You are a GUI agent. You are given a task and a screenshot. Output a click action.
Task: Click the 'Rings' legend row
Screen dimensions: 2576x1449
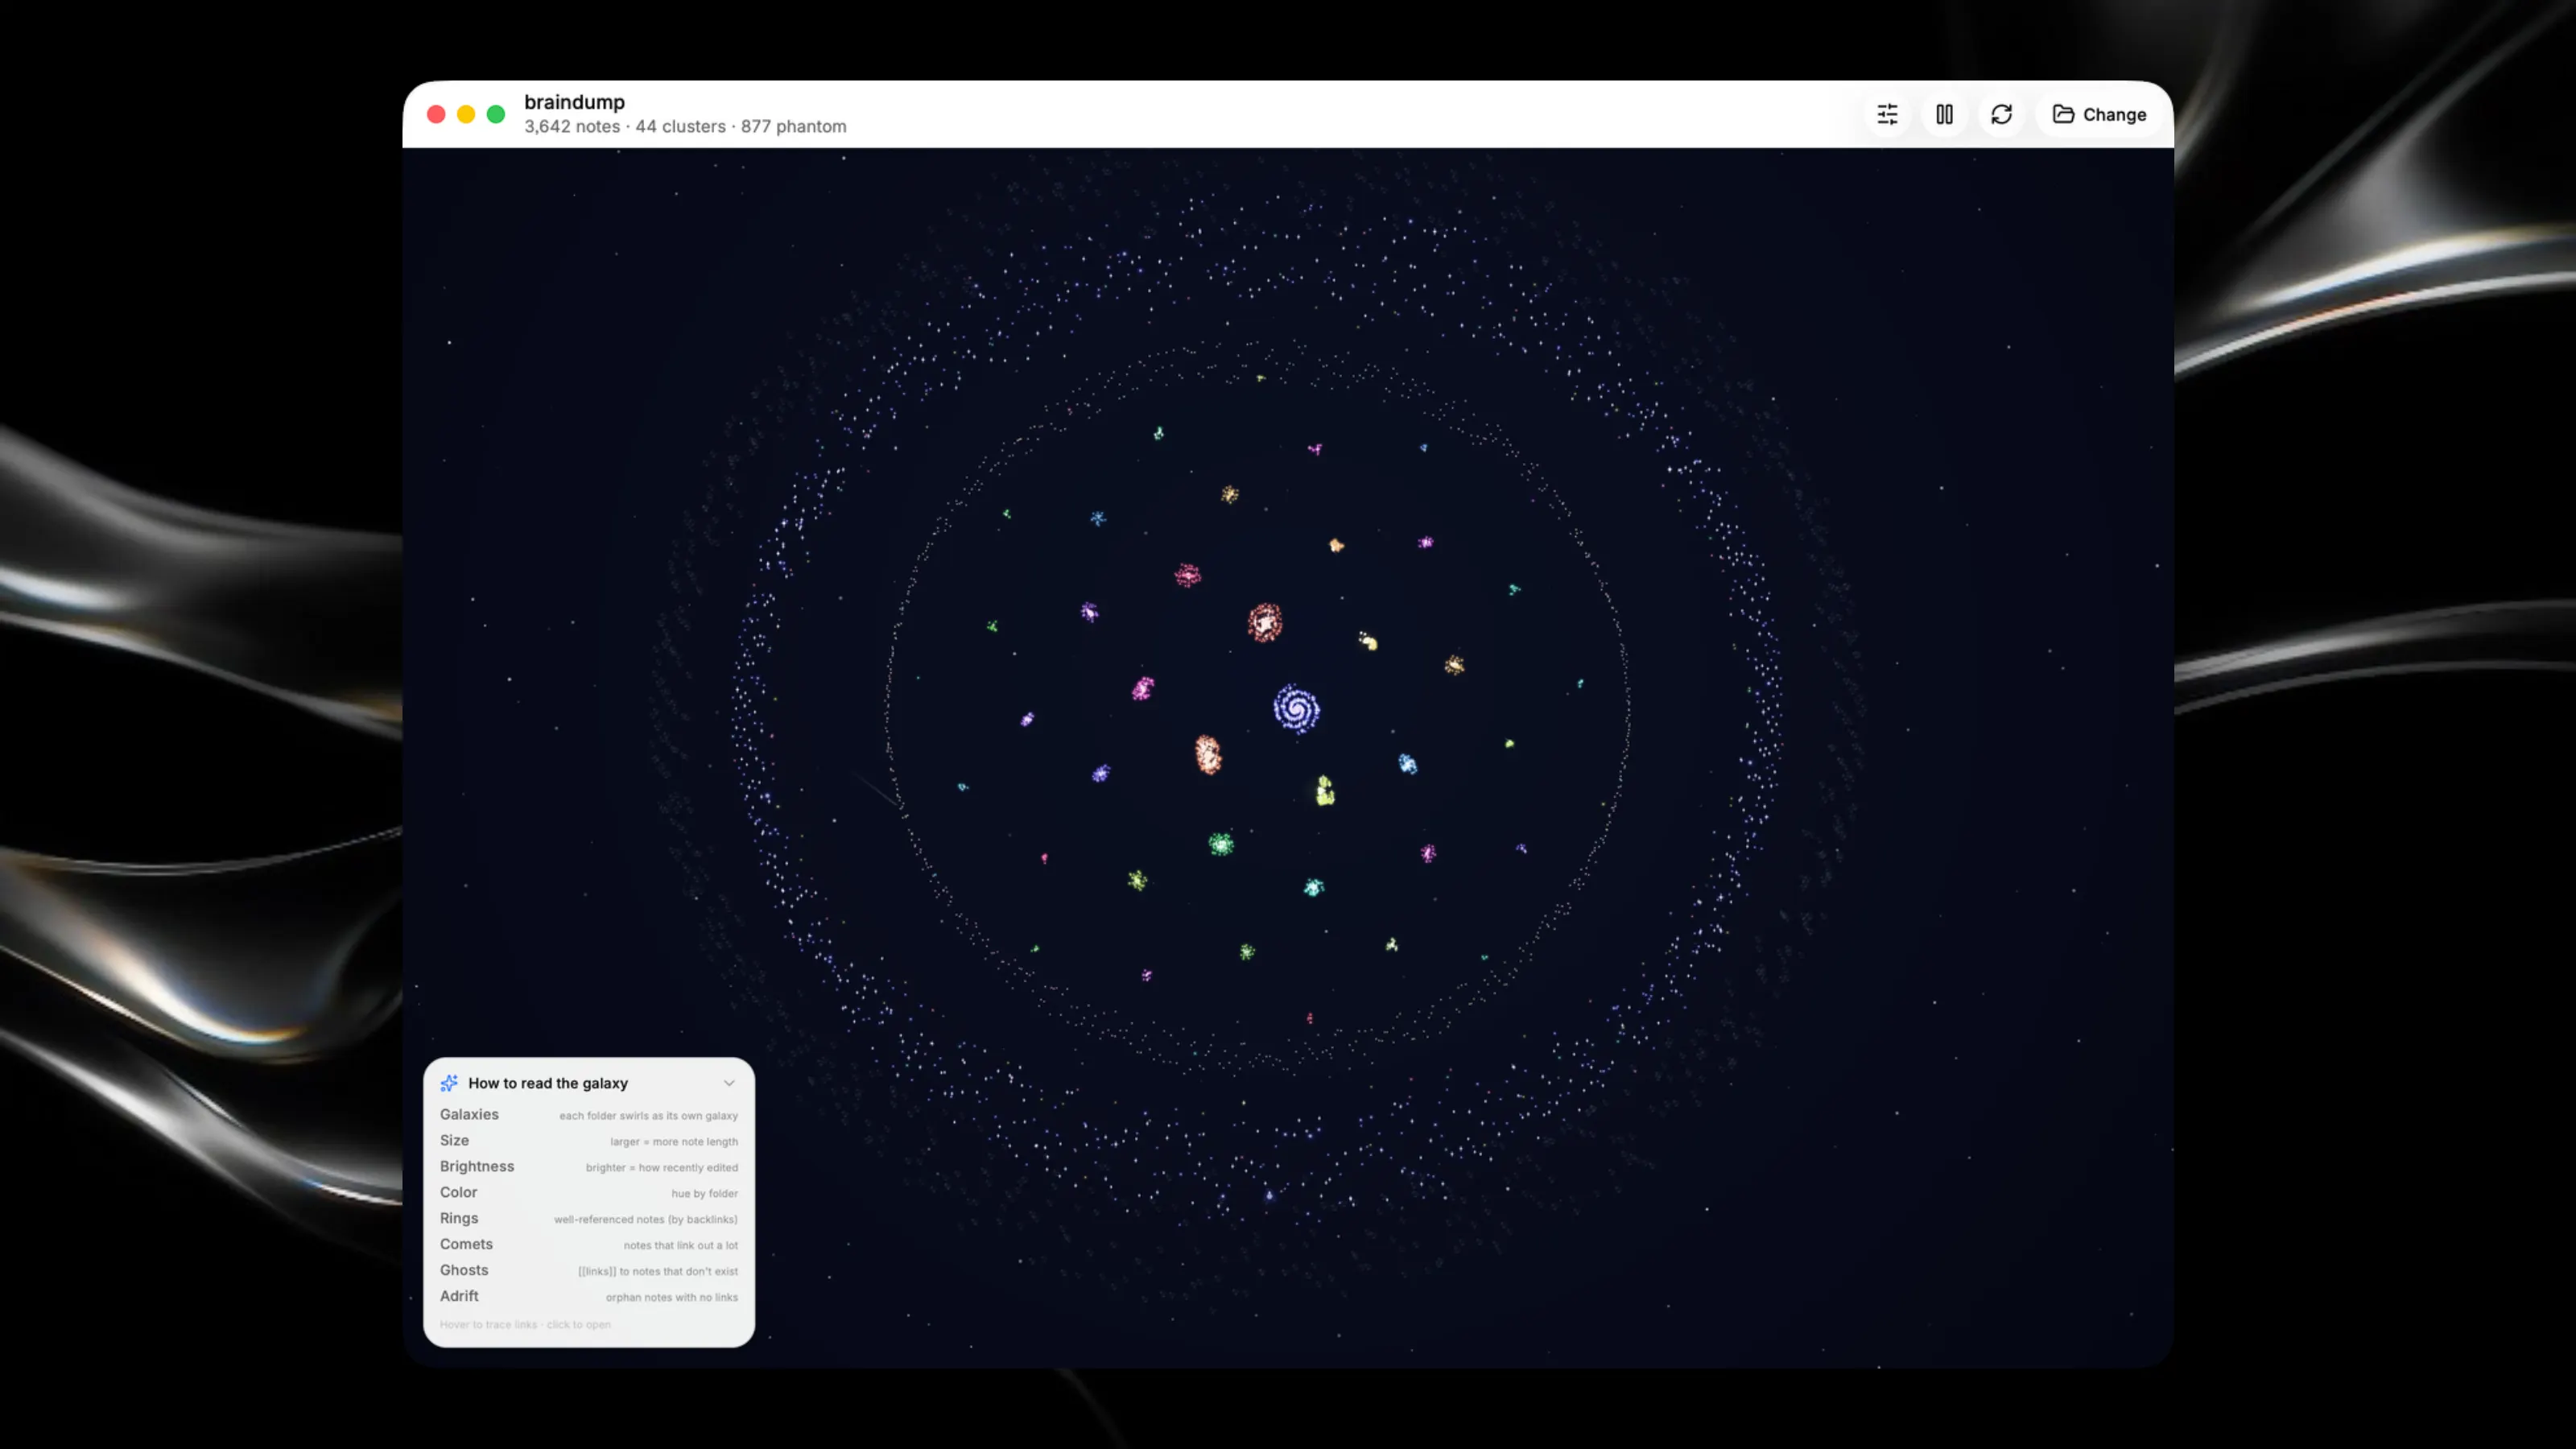[x=589, y=1219]
